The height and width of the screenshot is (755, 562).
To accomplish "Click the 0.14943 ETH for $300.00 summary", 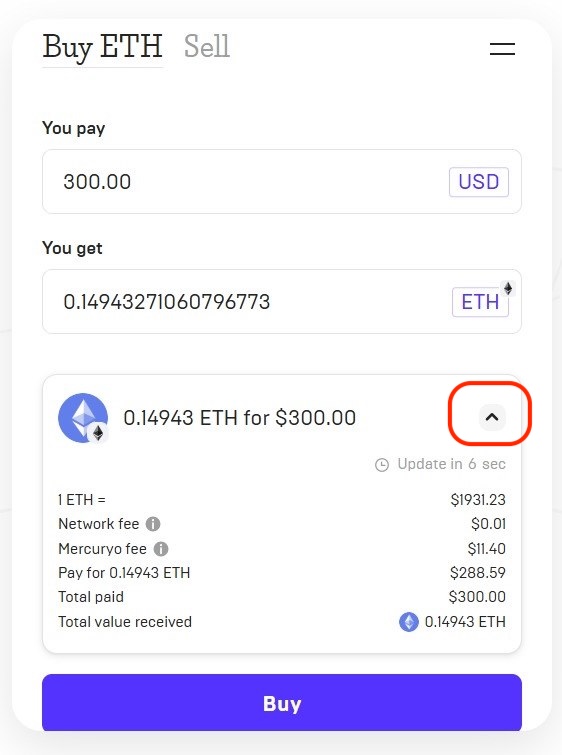I will pyautogui.click(x=240, y=417).
